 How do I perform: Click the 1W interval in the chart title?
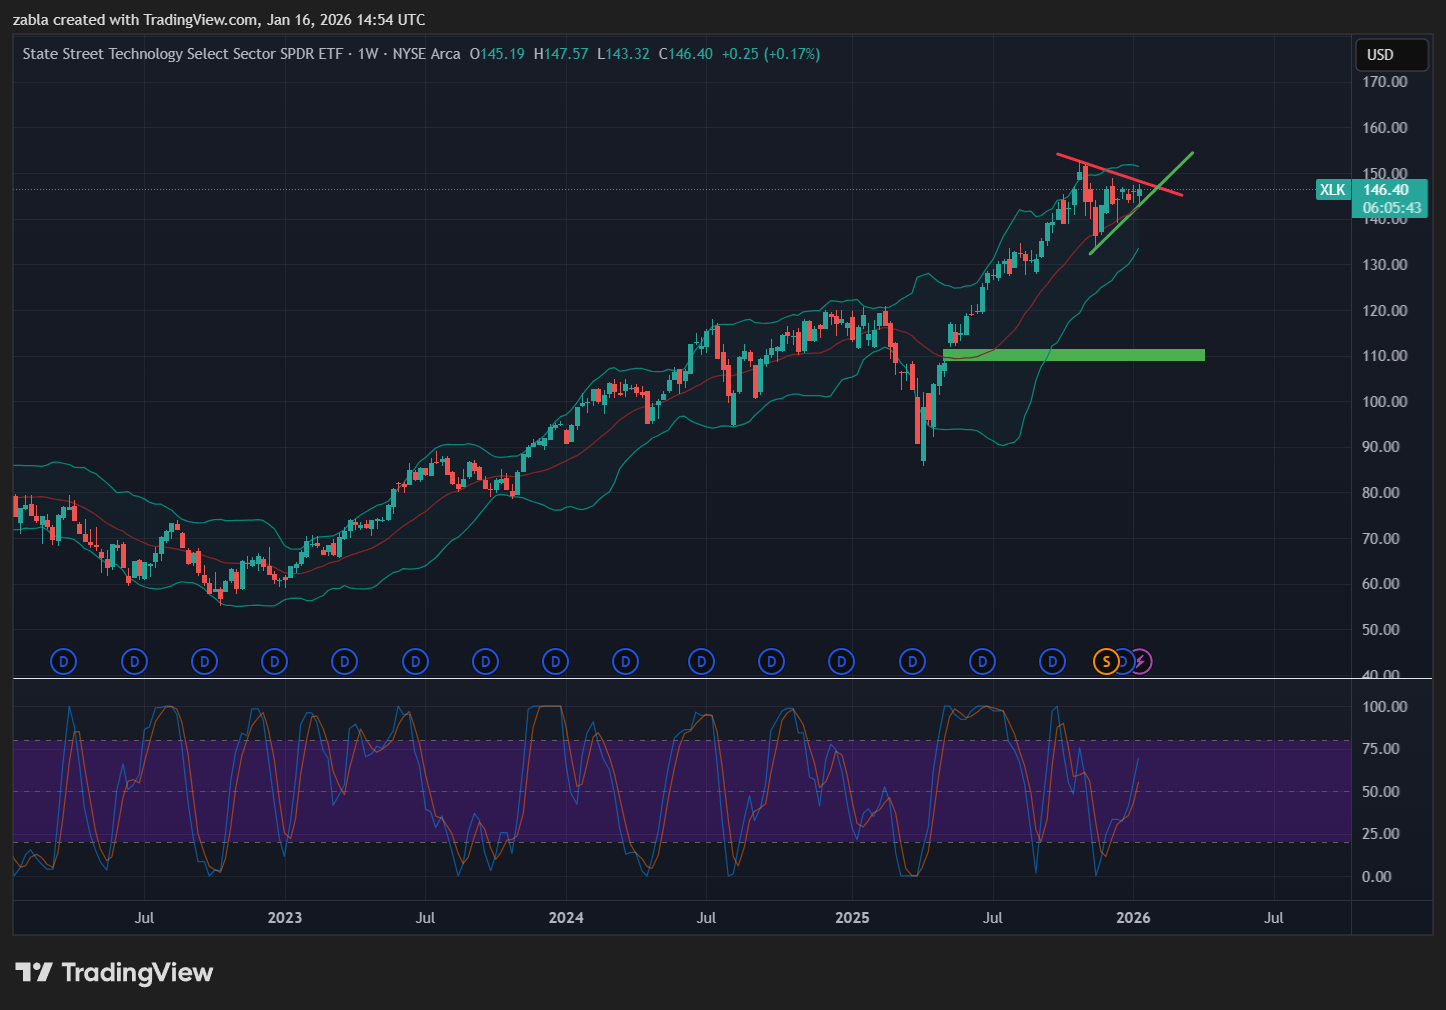(368, 54)
